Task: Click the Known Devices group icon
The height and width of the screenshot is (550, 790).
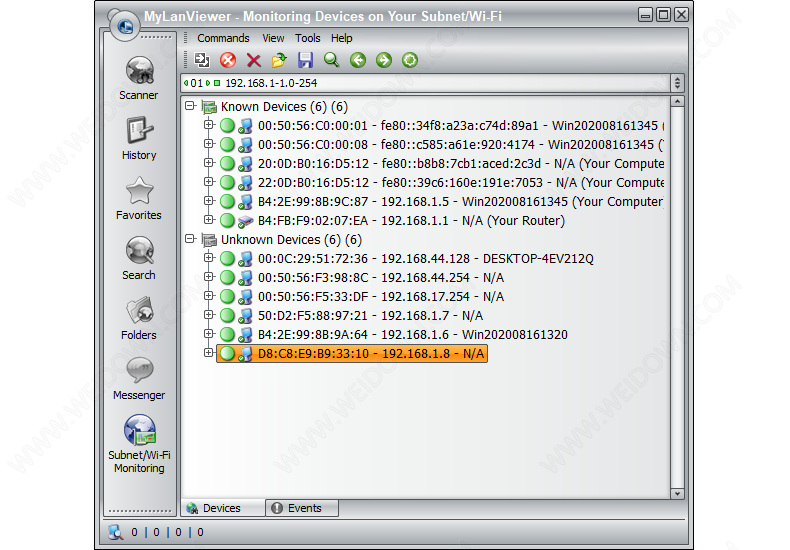Action: (209, 107)
